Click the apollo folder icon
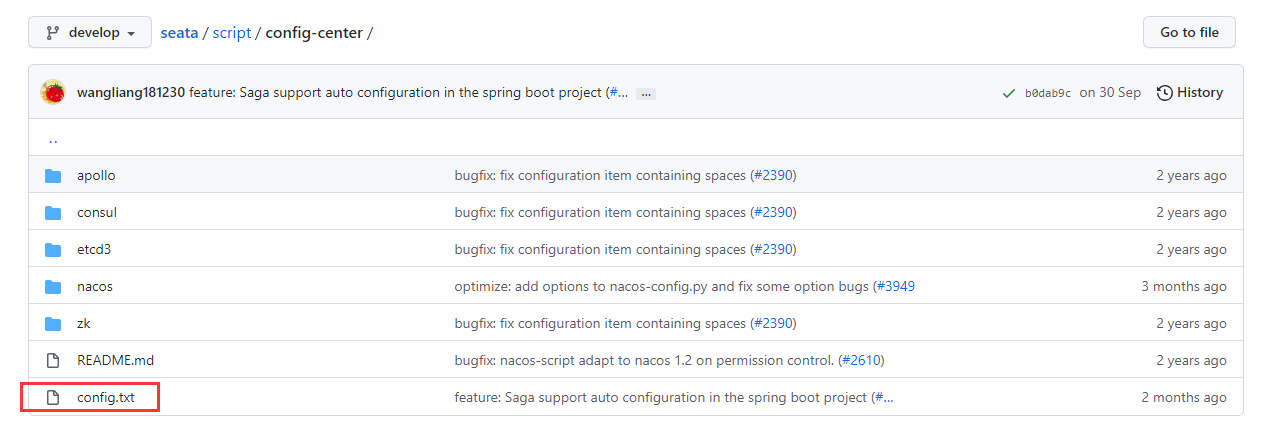 coord(53,176)
